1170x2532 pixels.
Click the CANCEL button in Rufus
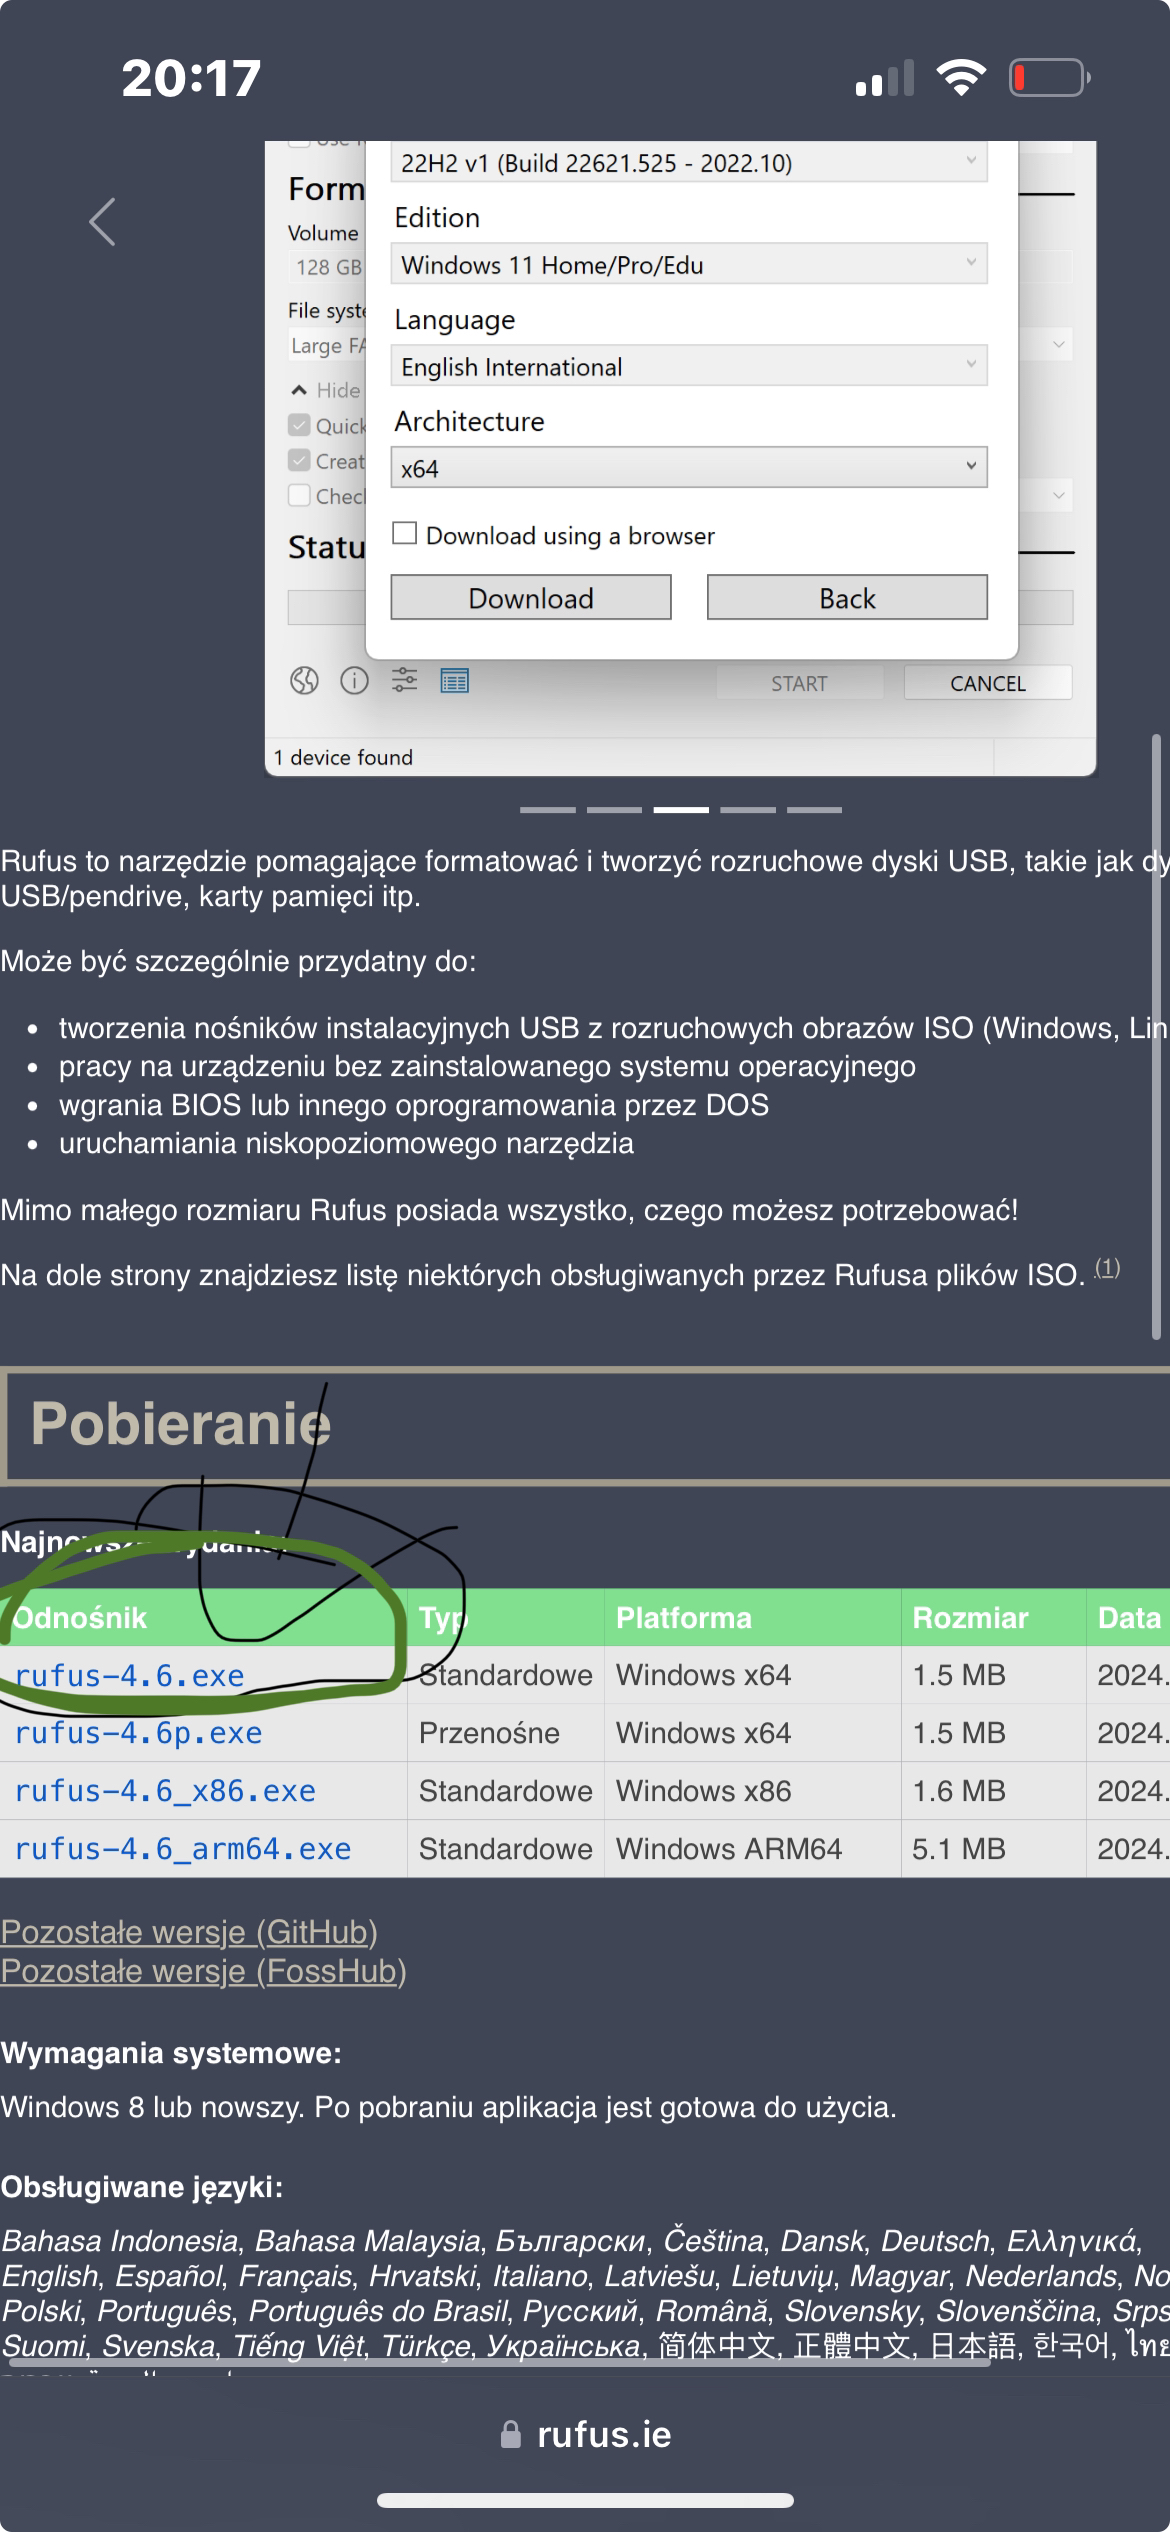[988, 683]
